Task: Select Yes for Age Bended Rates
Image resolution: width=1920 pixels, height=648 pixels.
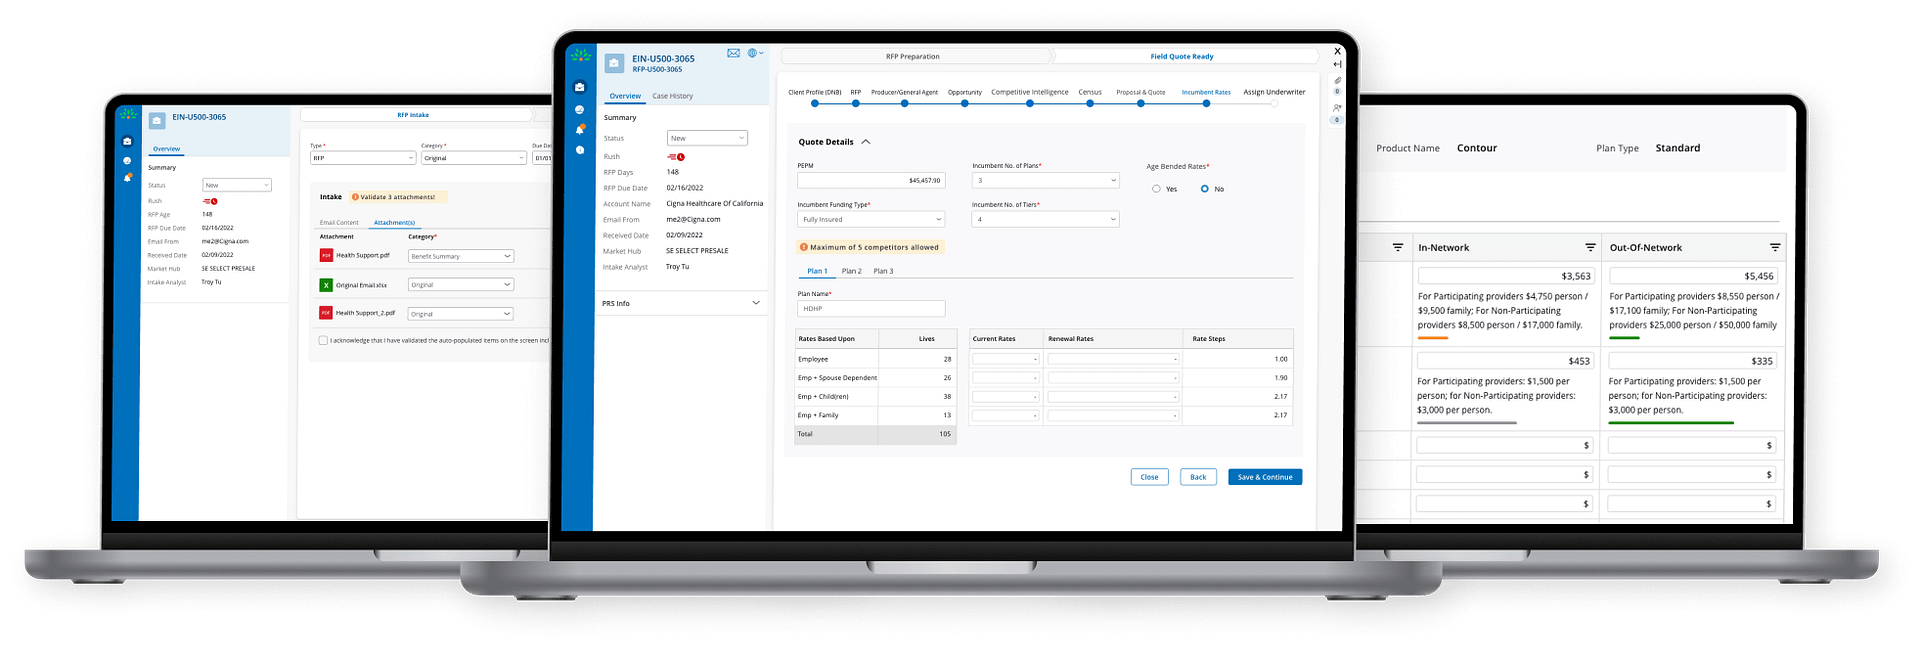Action: [x=1156, y=189]
